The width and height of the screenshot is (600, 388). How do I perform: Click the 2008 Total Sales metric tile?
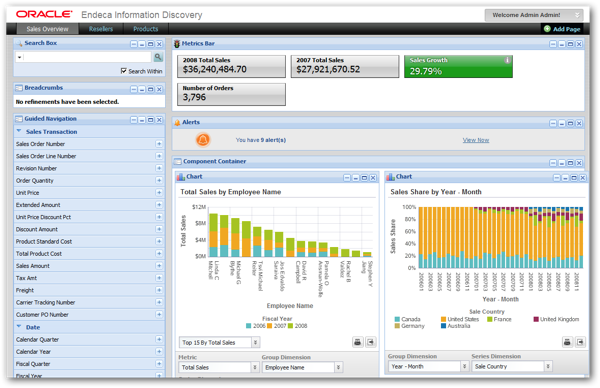(x=231, y=66)
